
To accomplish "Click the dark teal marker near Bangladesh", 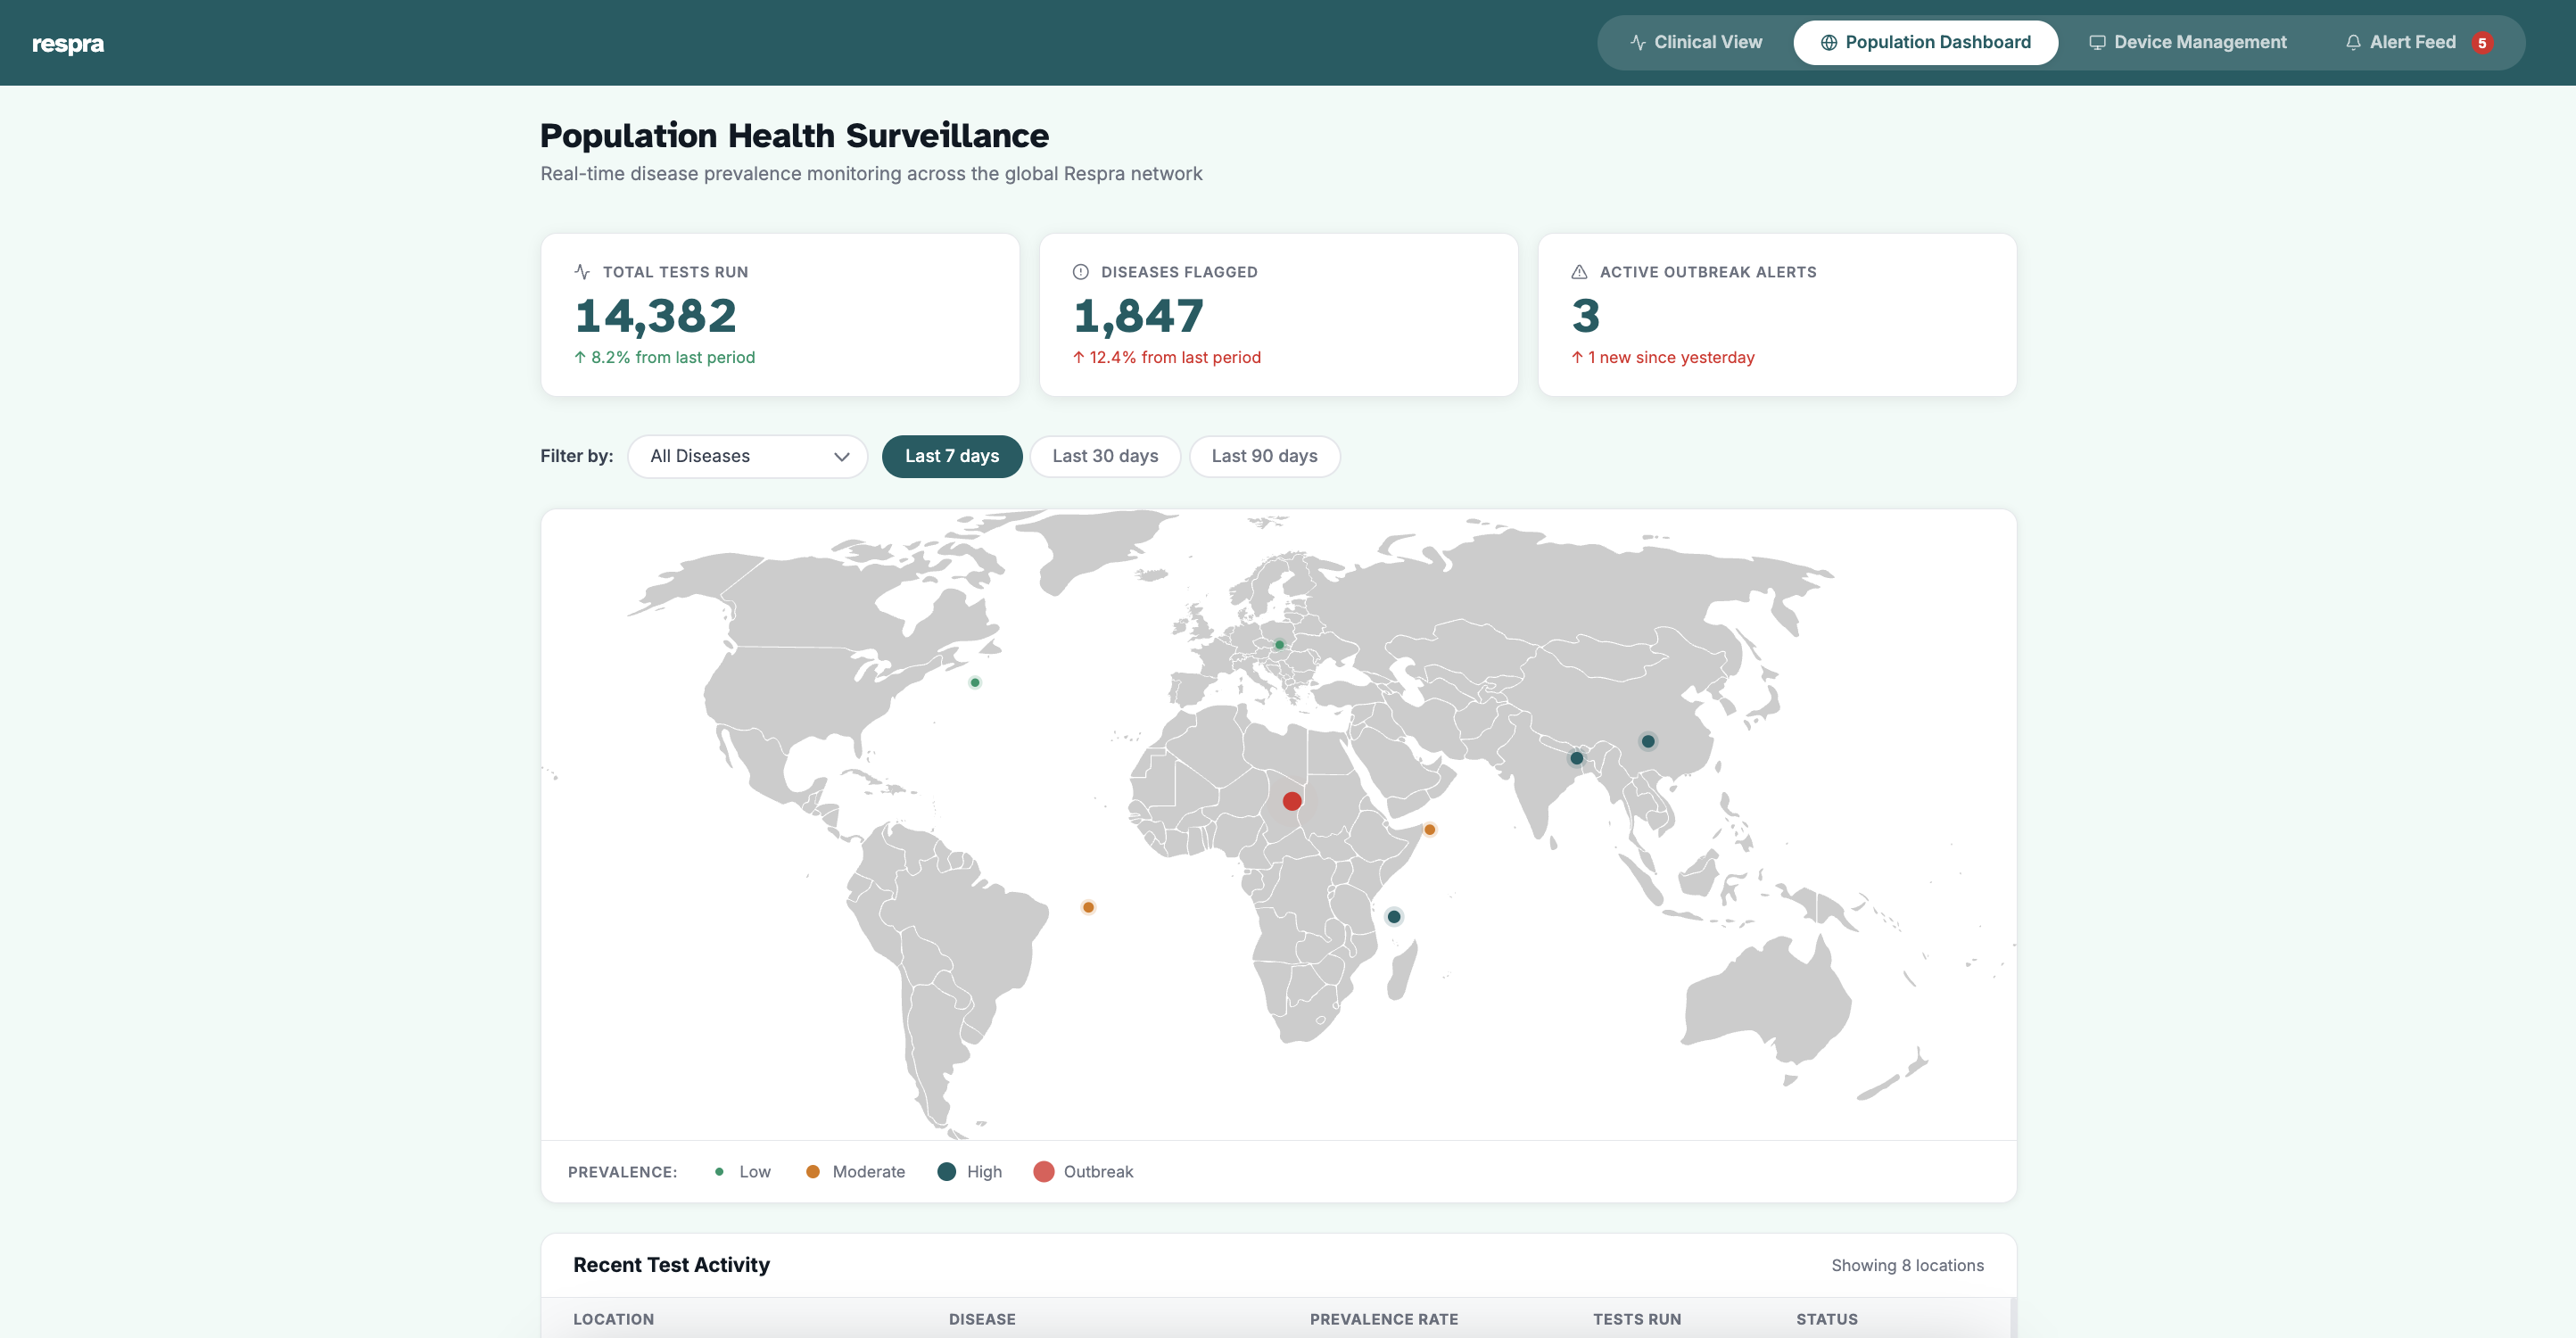I will (1577, 758).
